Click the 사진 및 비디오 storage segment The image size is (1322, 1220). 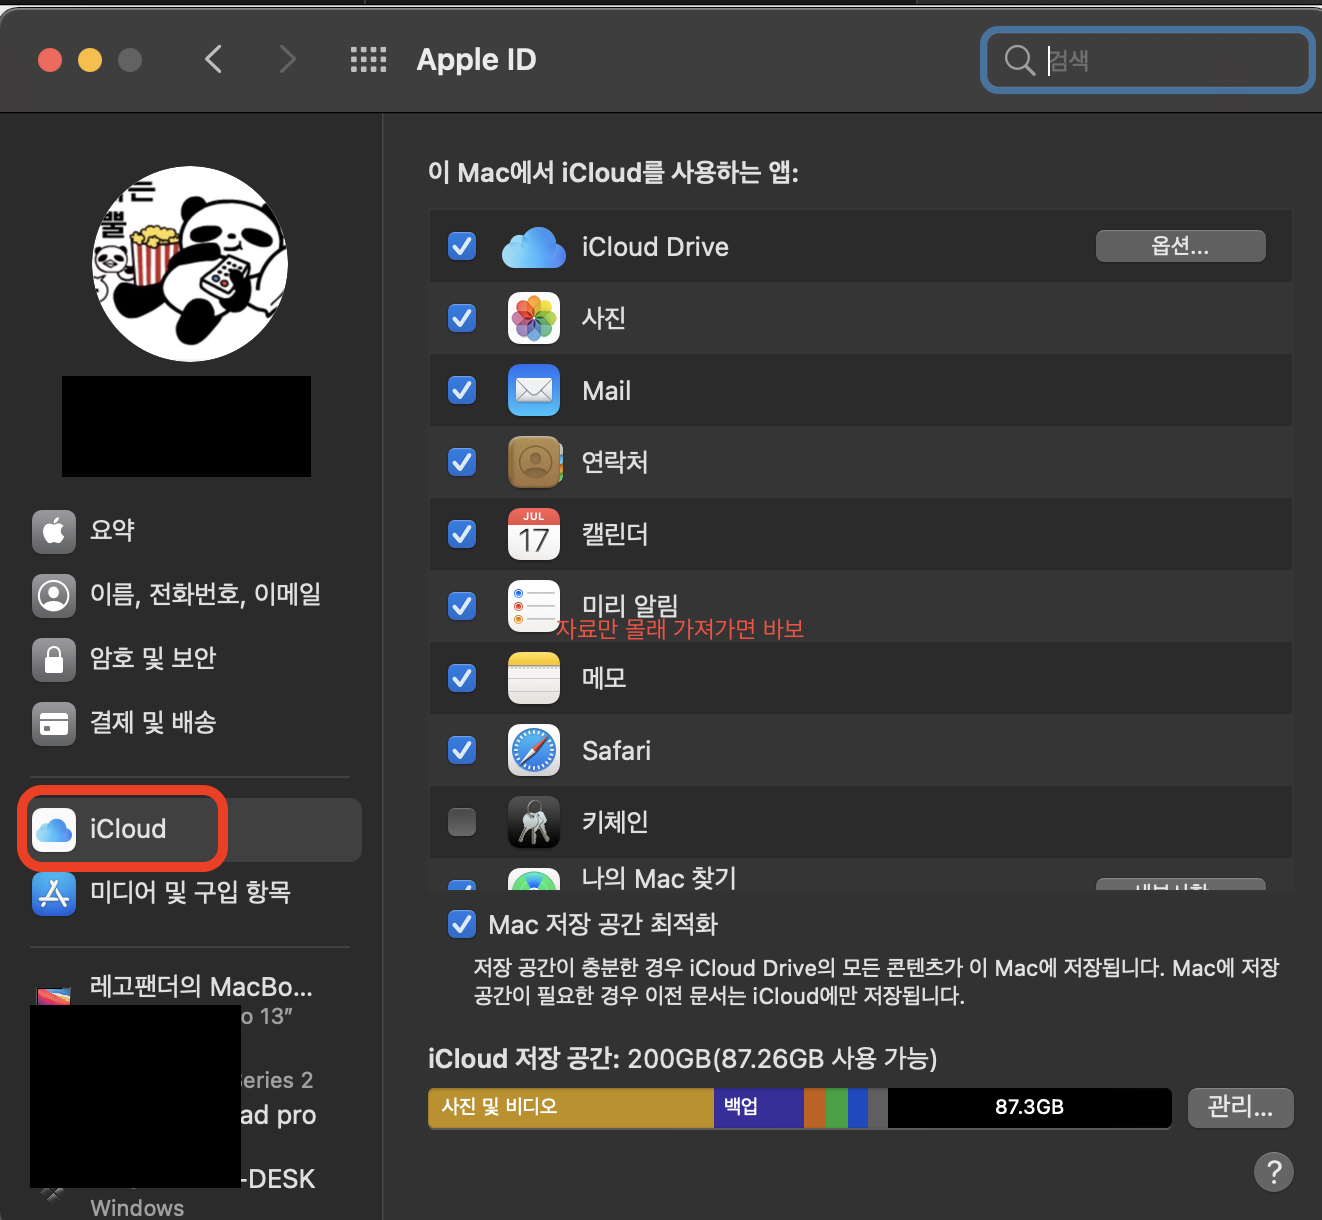point(571,1107)
